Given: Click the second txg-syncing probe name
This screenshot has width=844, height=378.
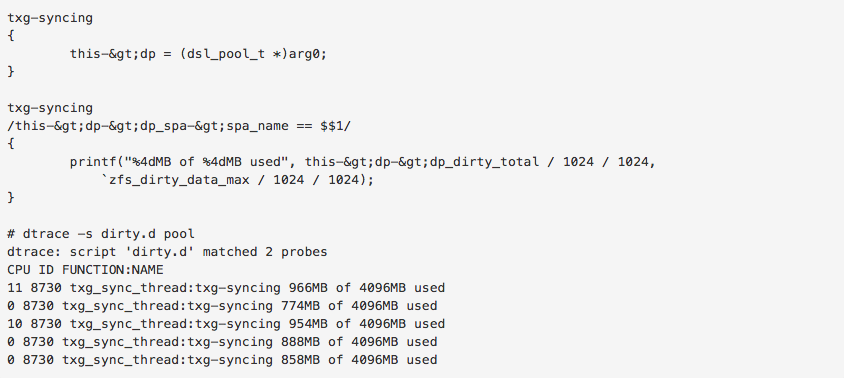Looking at the screenshot, I should click(x=50, y=108).
